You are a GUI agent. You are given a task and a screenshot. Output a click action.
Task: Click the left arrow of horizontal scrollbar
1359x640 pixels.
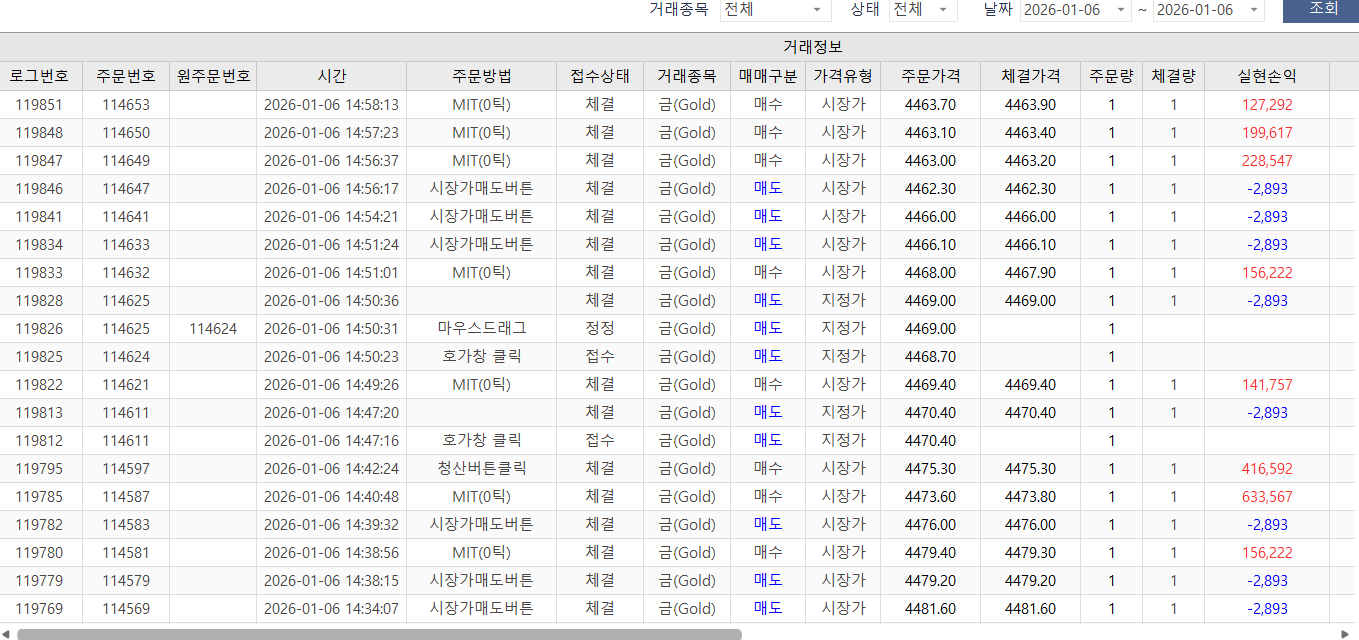(x=7, y=634)
